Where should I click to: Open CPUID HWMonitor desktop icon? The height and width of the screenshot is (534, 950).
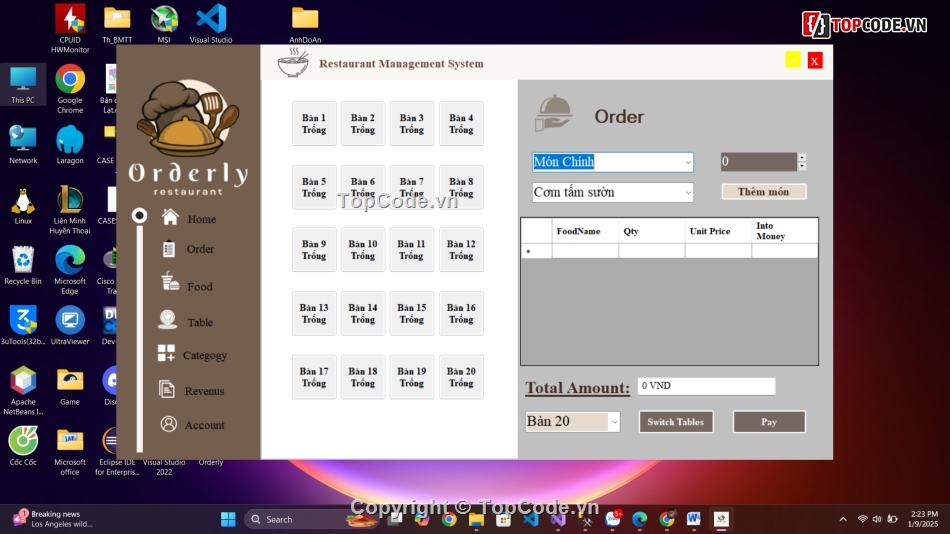[x=70, y=28]
